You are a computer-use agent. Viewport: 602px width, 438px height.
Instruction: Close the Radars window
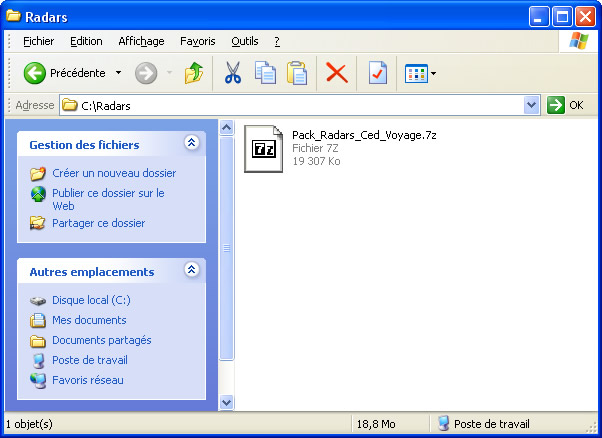585,17
